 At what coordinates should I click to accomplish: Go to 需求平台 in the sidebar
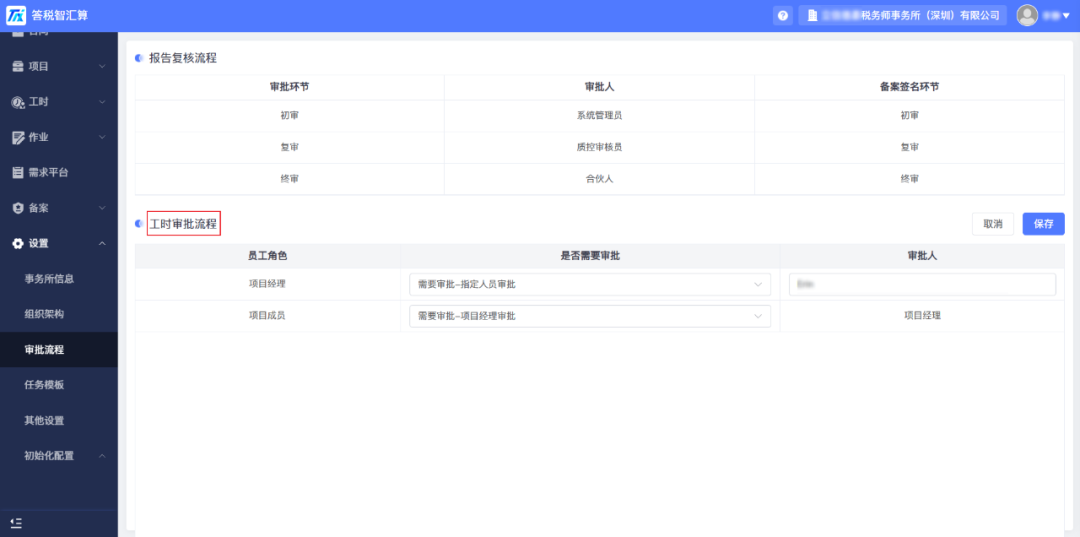pyautogui.click(x=48, y=173)
